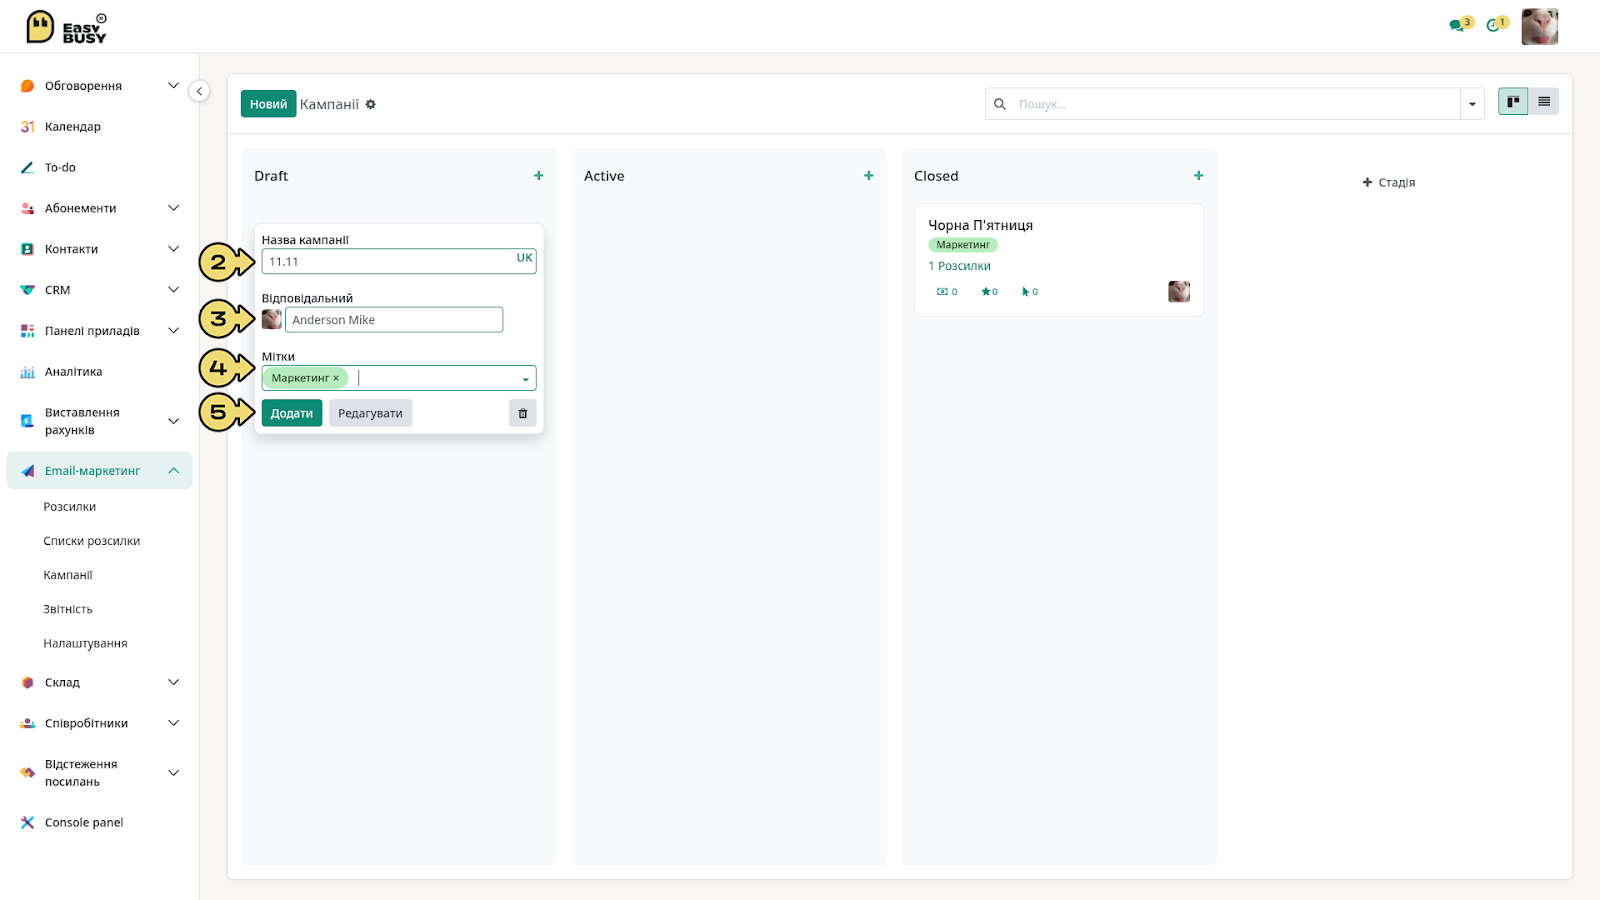Click the To-do pencil icon

[27, 168]
